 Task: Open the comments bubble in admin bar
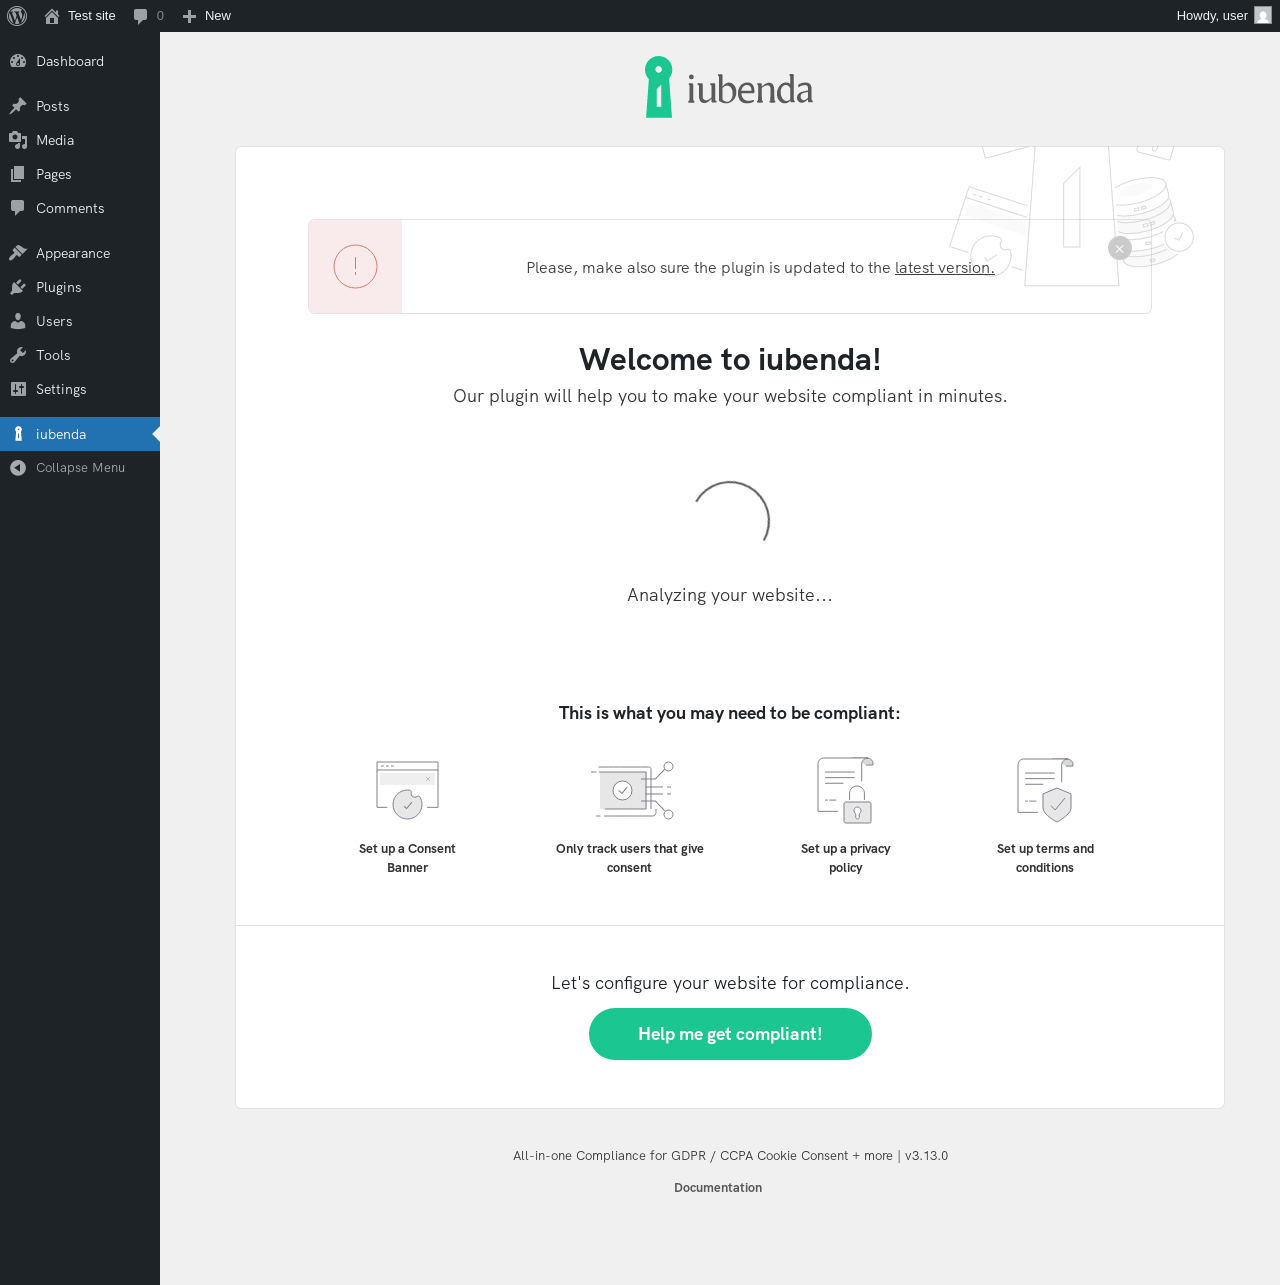(141, 16)
